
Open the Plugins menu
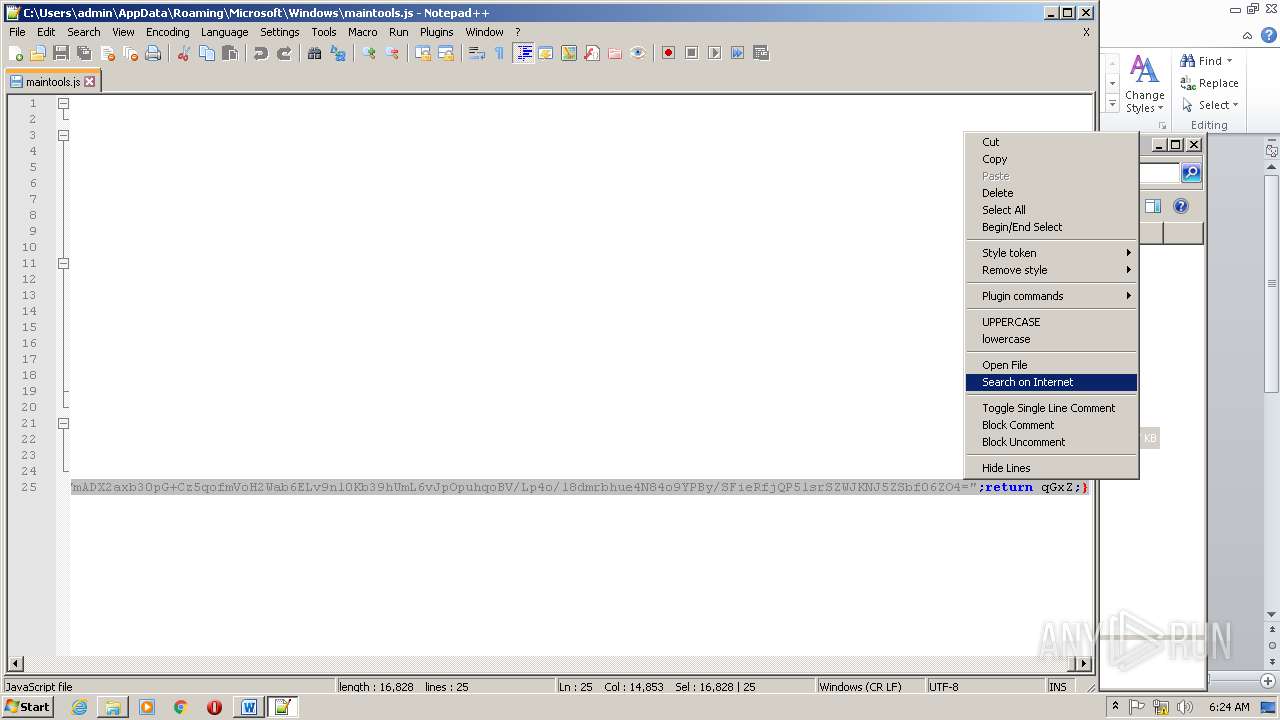[x=436, y=32]
